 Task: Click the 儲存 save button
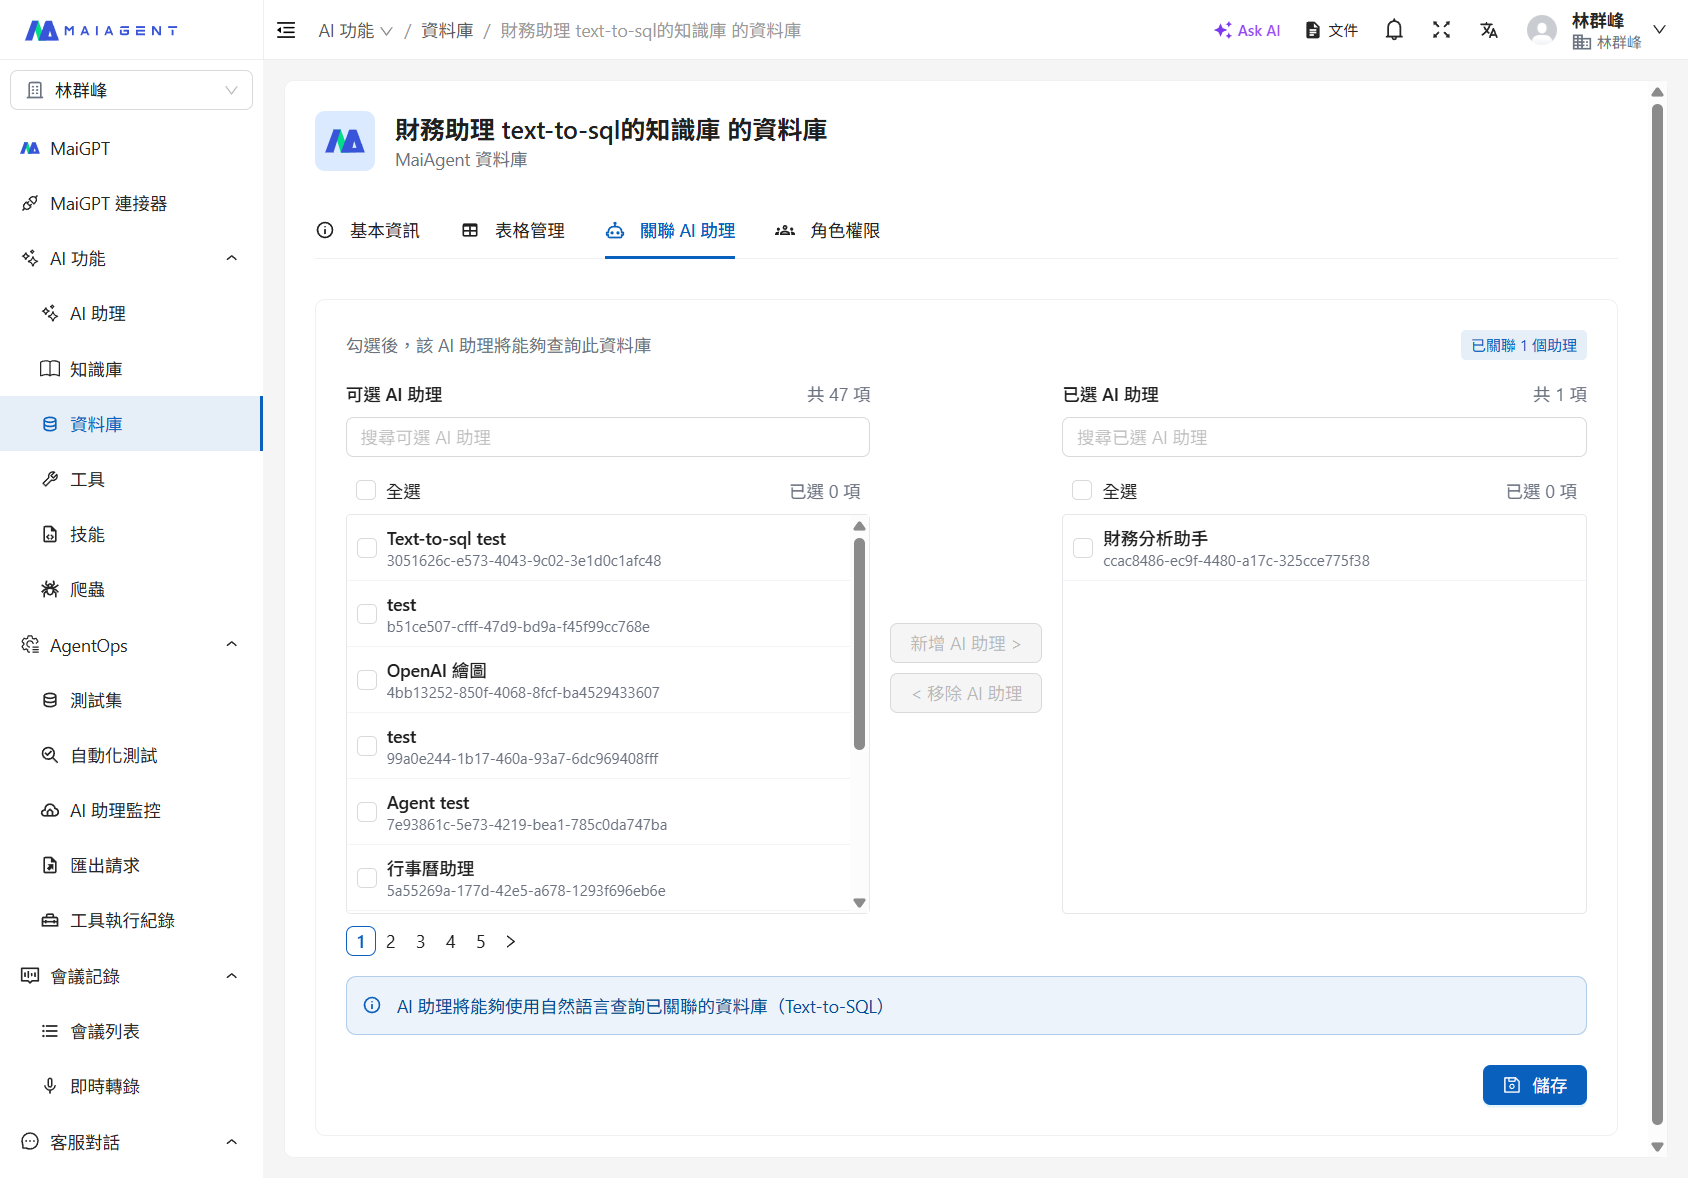click(x=1535, y=1085)
